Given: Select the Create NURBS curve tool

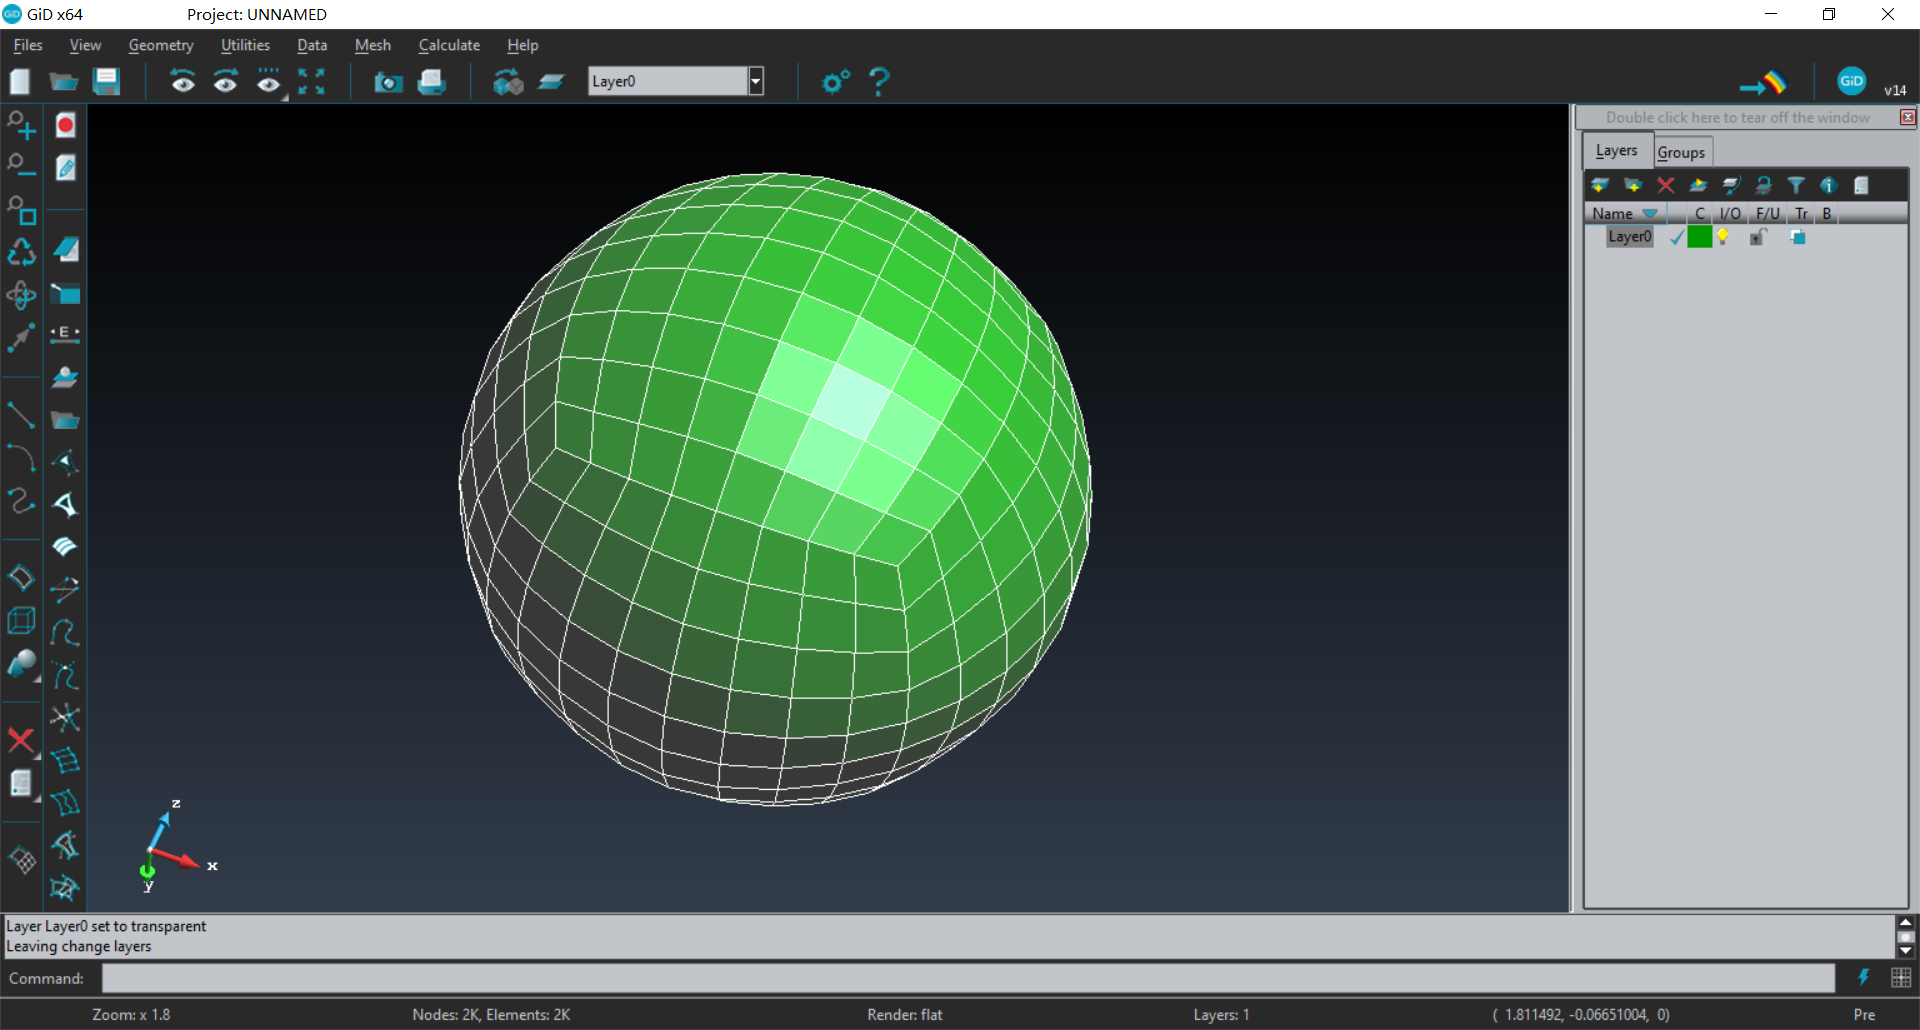Looking at the screenshot, I should (21, 500).
